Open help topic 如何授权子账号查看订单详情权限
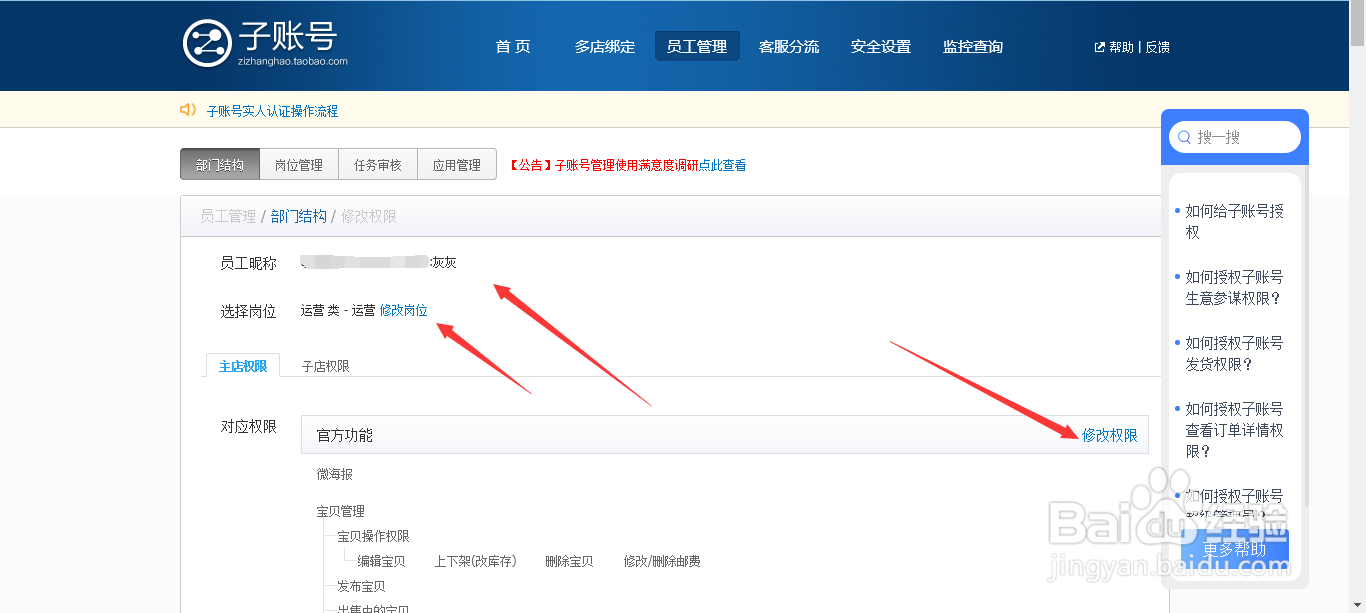This screenshot has width=1366, height=613. point(1235,430)
